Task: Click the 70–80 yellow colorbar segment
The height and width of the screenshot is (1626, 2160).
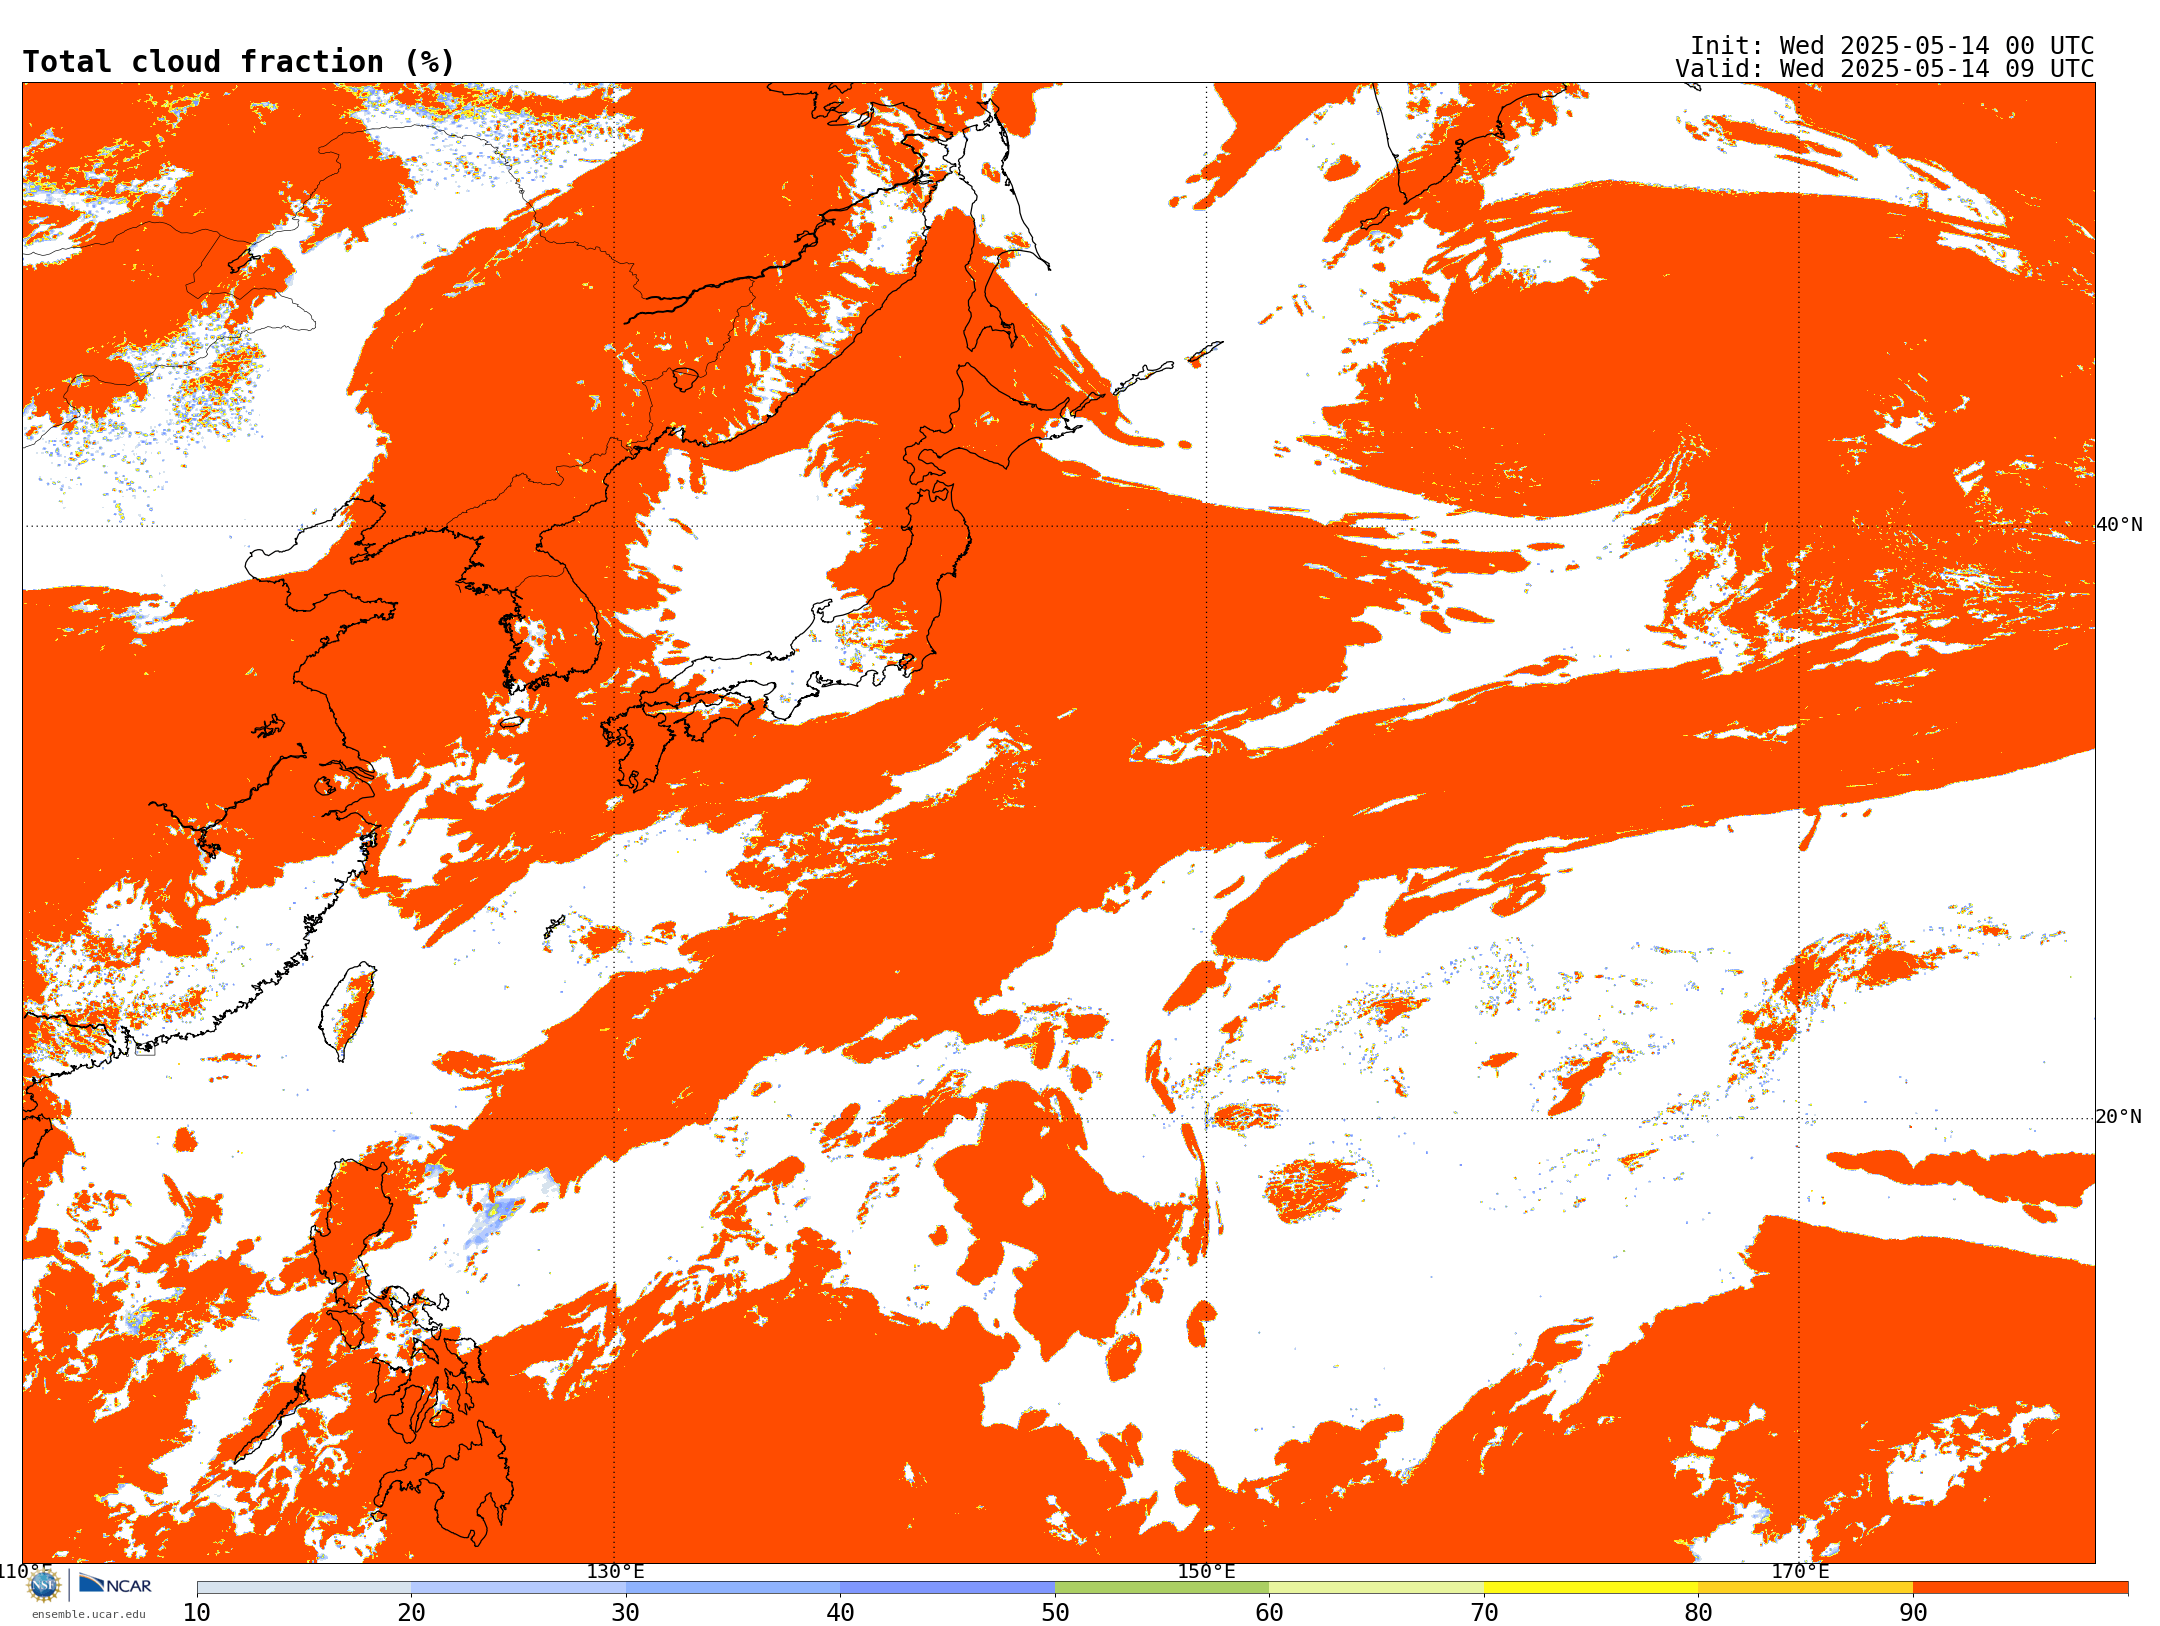Action: [1591, 1588]
